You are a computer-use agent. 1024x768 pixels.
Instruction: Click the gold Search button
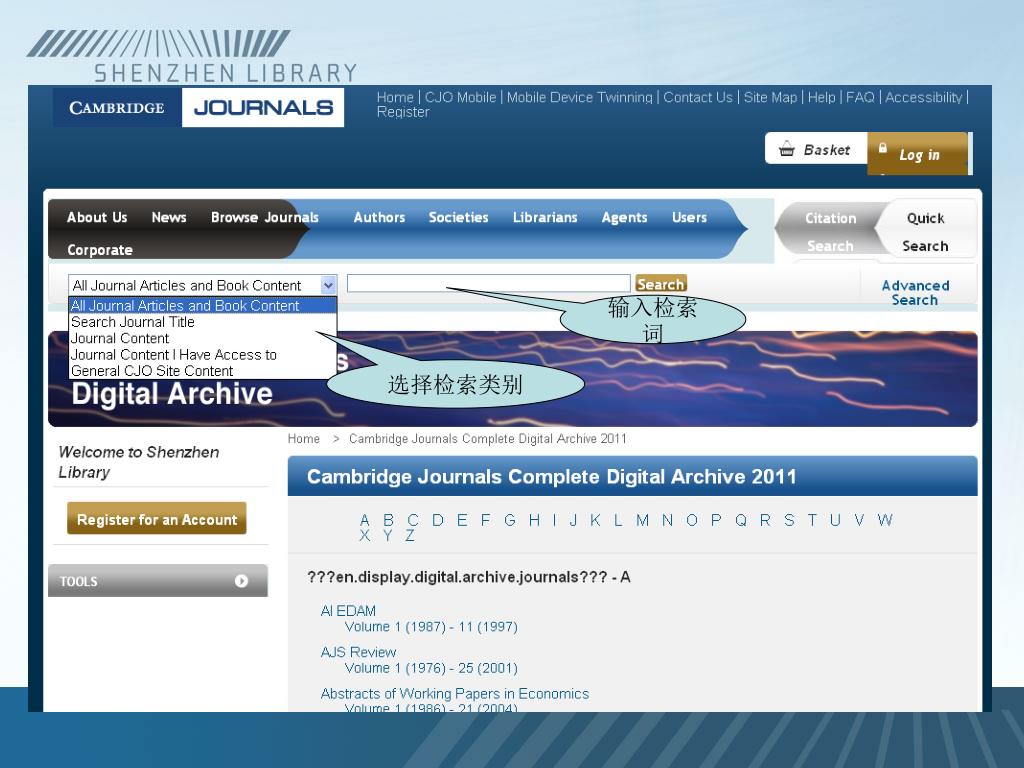tap(660, 283)
